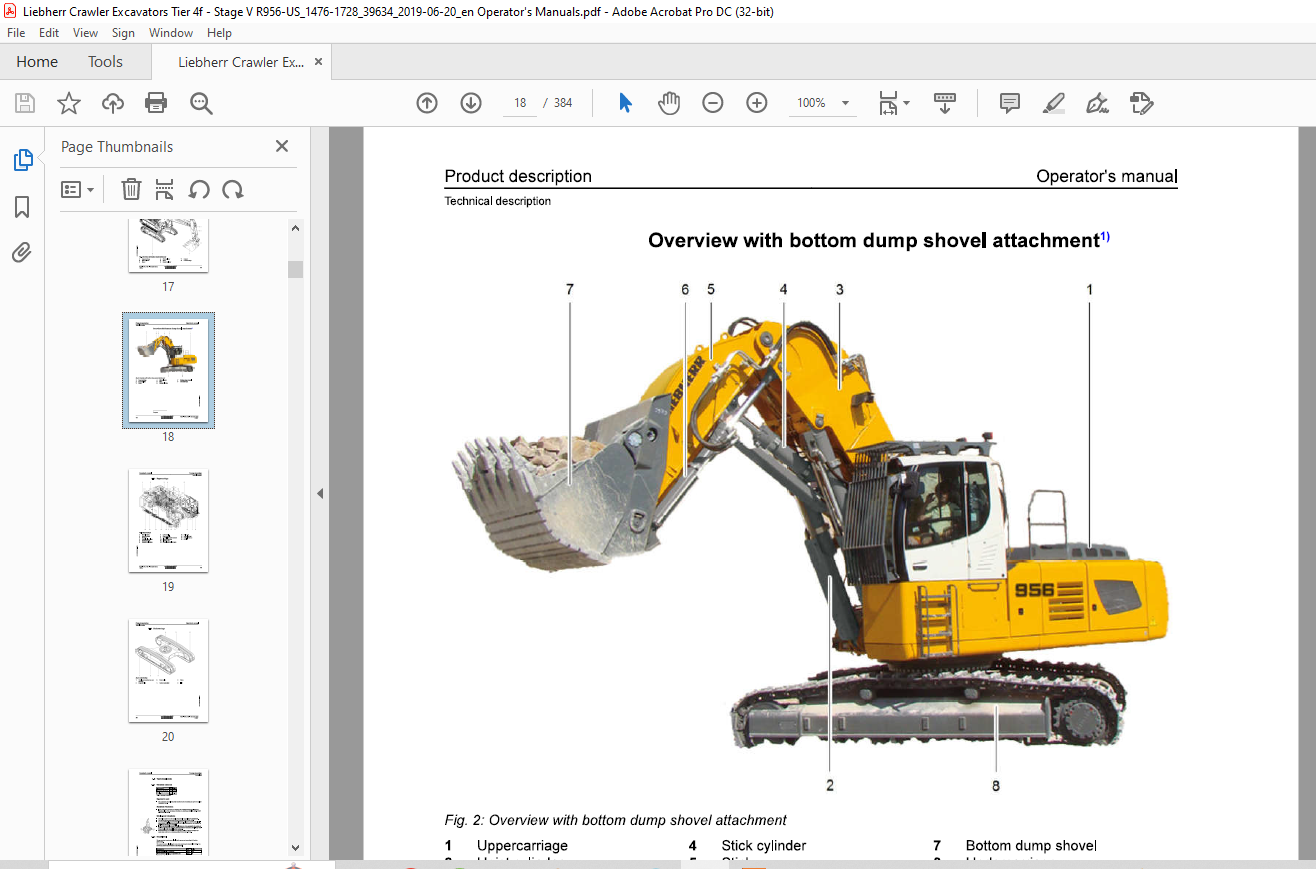Open the File menu
Viewport: 1316px width, 869px height.
click(x=16, y=33)
